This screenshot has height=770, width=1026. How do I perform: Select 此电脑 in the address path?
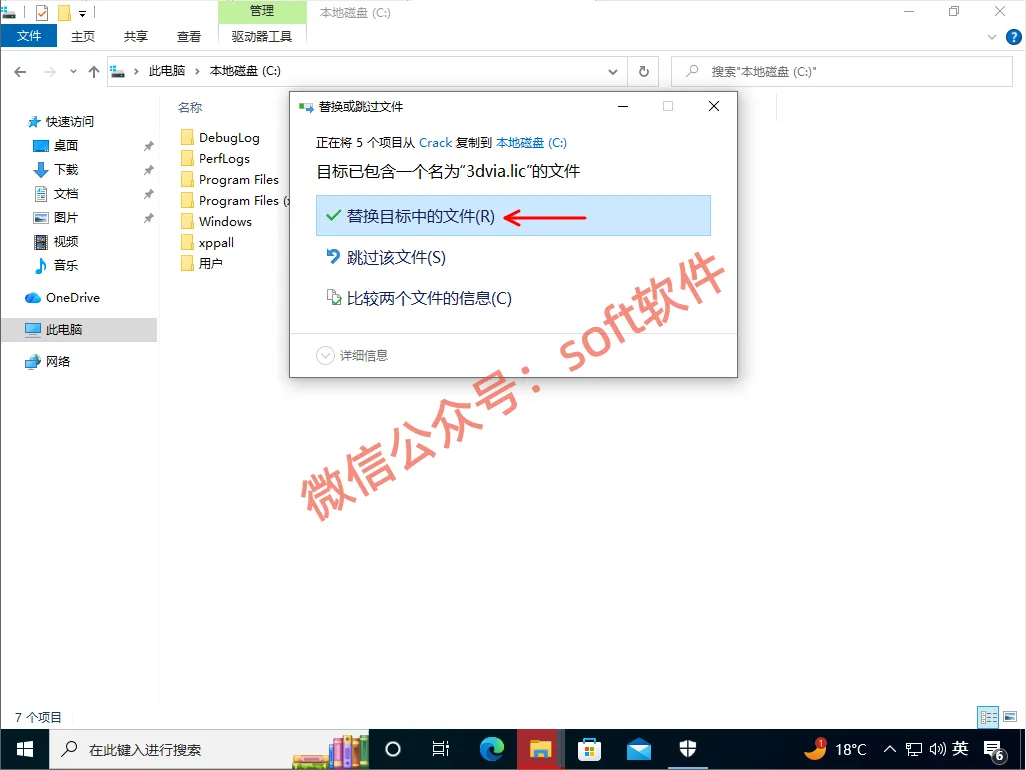coord(167,71)
